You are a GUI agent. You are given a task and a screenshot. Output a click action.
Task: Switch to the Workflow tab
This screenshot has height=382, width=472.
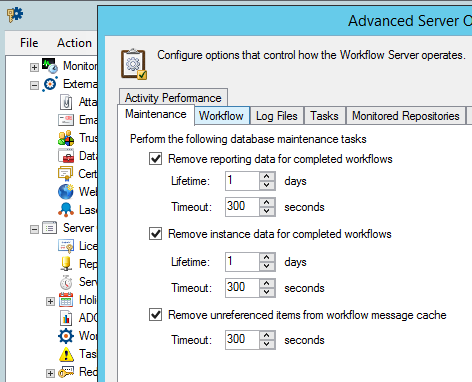click(x=222, y=116)
